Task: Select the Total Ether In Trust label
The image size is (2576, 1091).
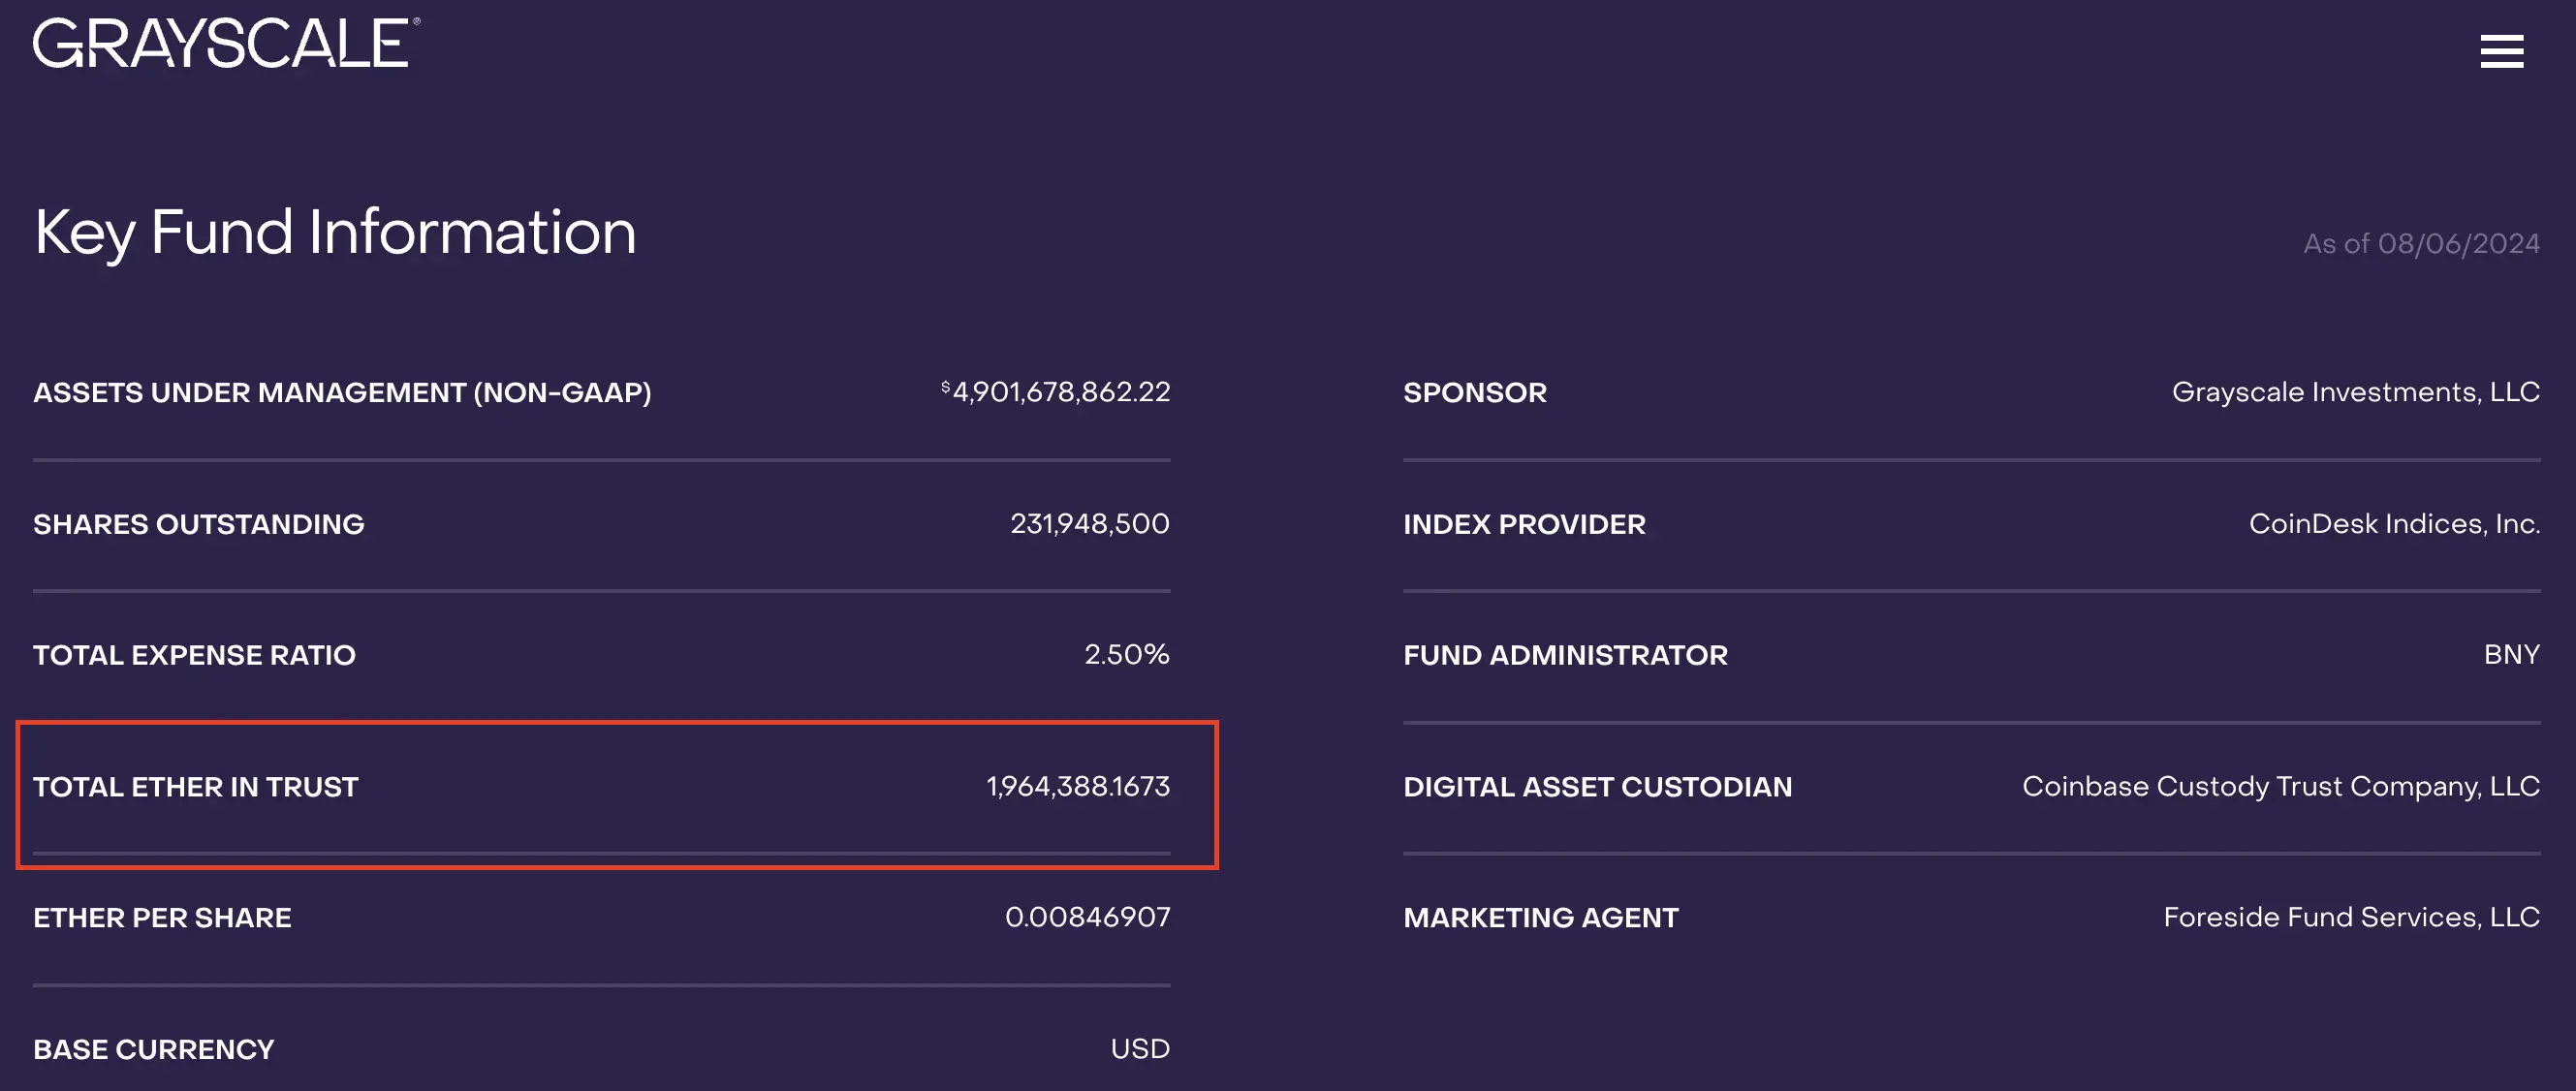Action: point(196,786)
